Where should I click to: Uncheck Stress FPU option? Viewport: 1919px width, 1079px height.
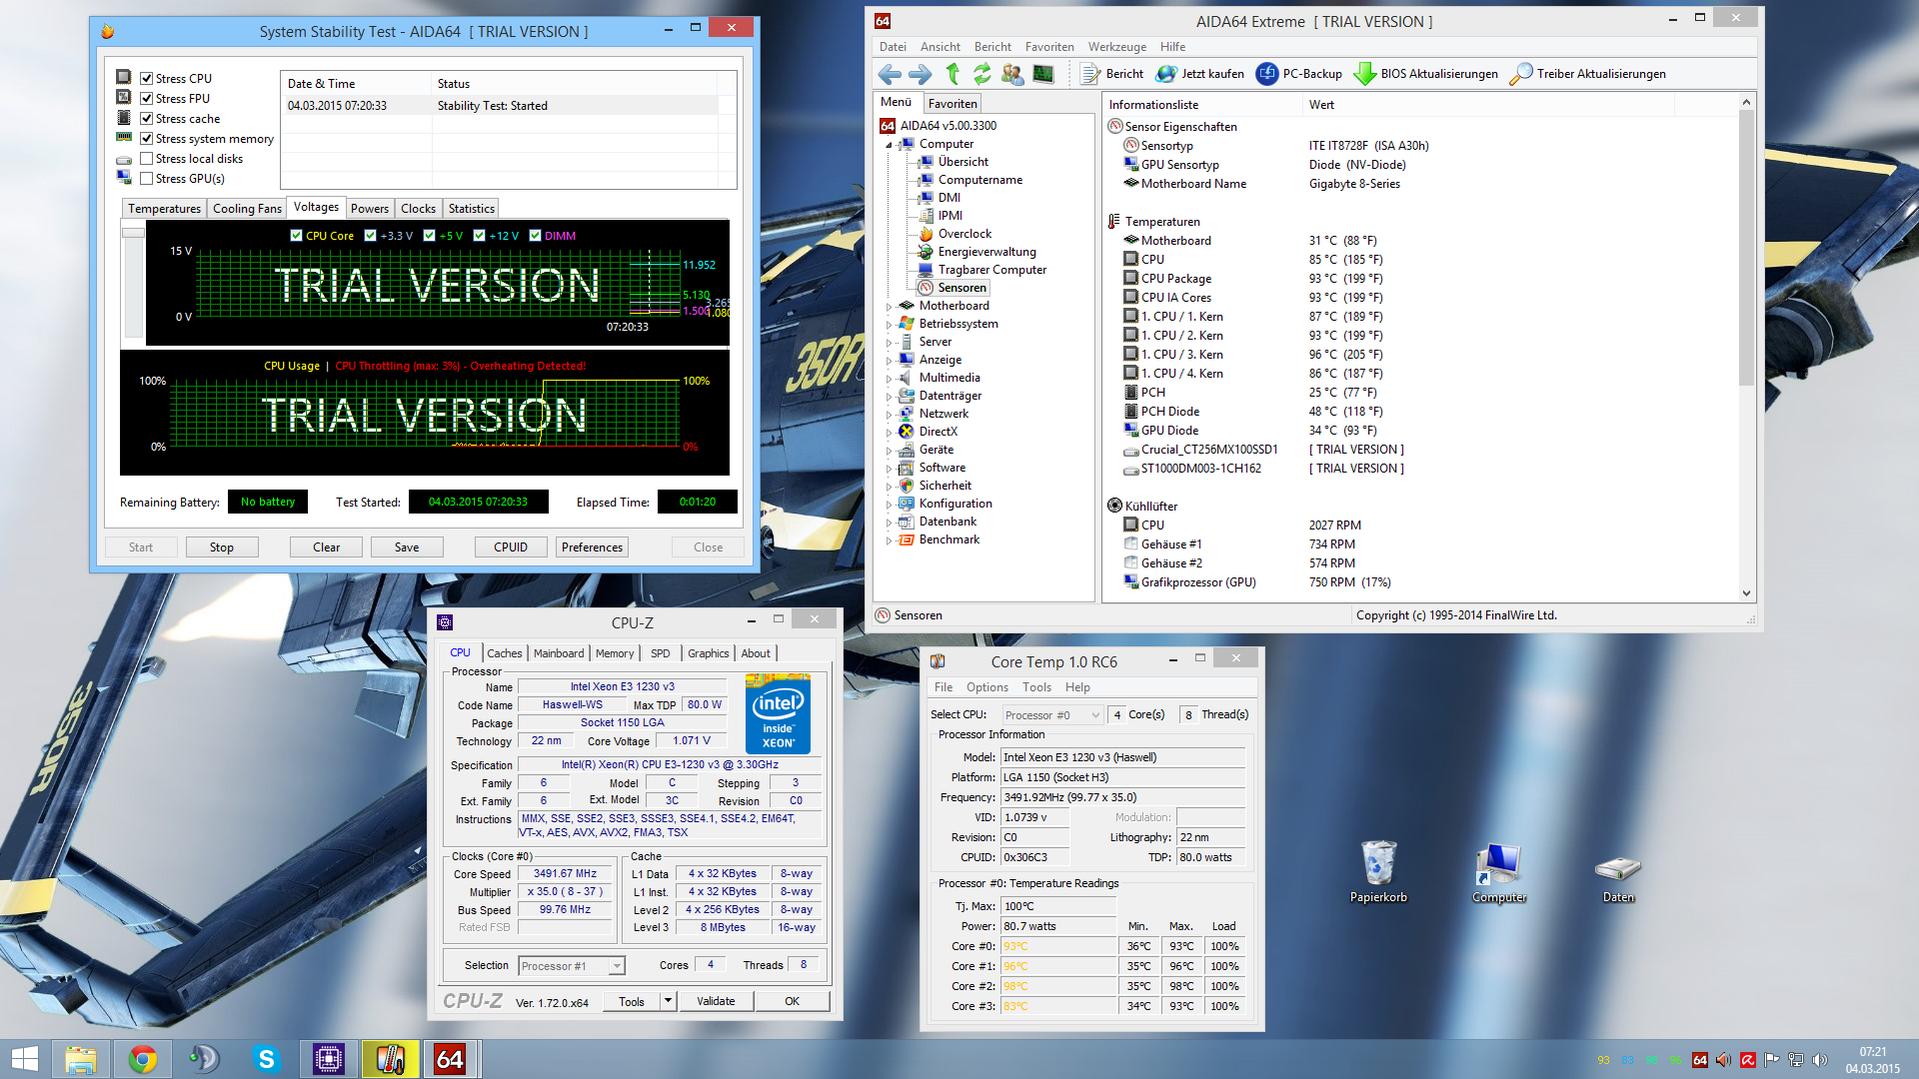pos(147,98)
